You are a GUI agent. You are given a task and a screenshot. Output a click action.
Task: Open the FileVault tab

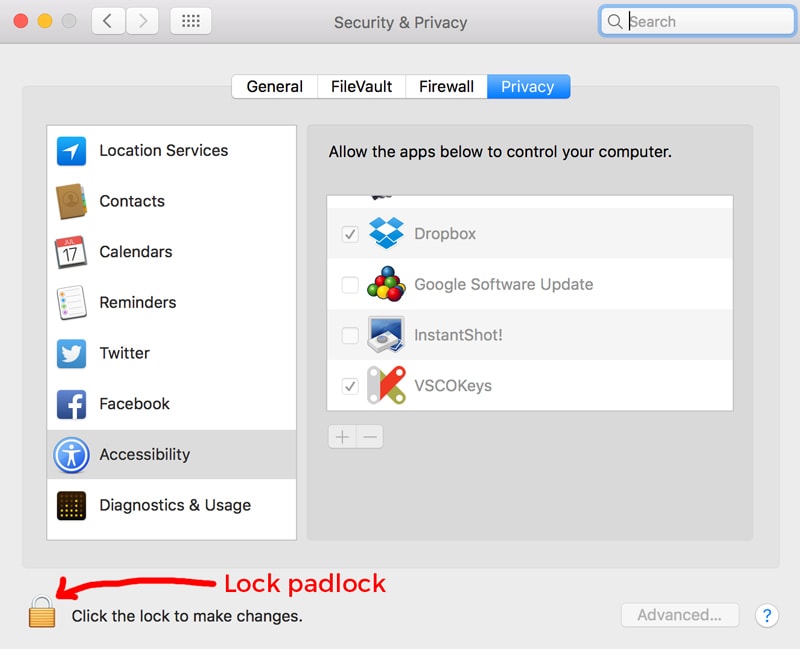[362, 87]
